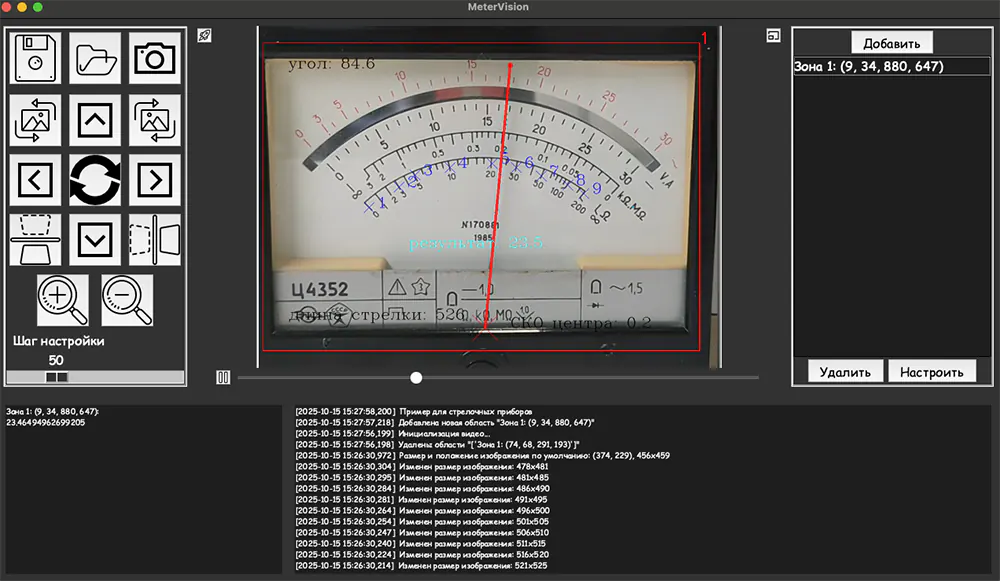Click the log line 'Инициализация видео...'
This screenshot has height=581, width=1000.
tap(392, 434)
